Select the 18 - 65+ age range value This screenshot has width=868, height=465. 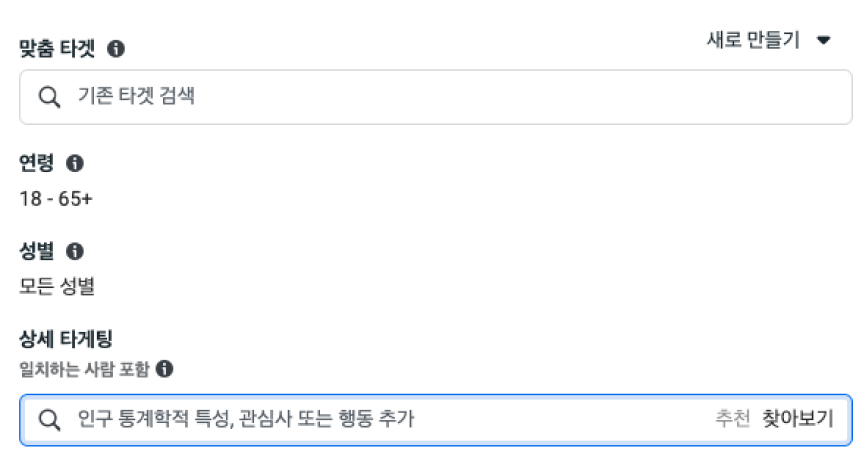pos(56,198)
